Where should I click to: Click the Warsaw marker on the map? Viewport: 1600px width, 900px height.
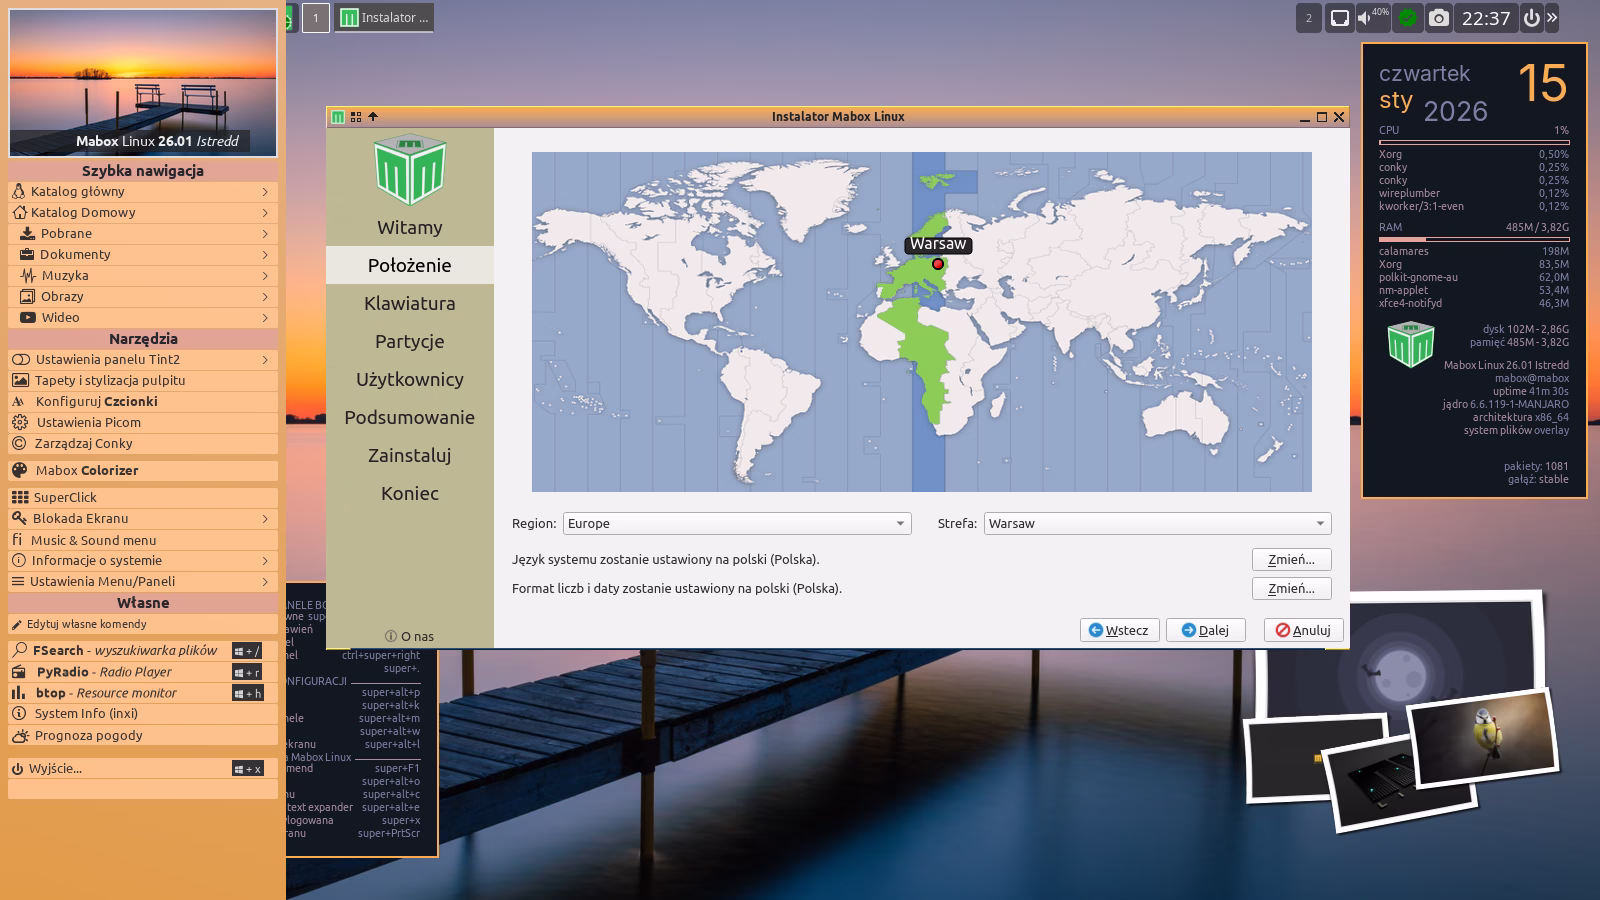[938, 264]
